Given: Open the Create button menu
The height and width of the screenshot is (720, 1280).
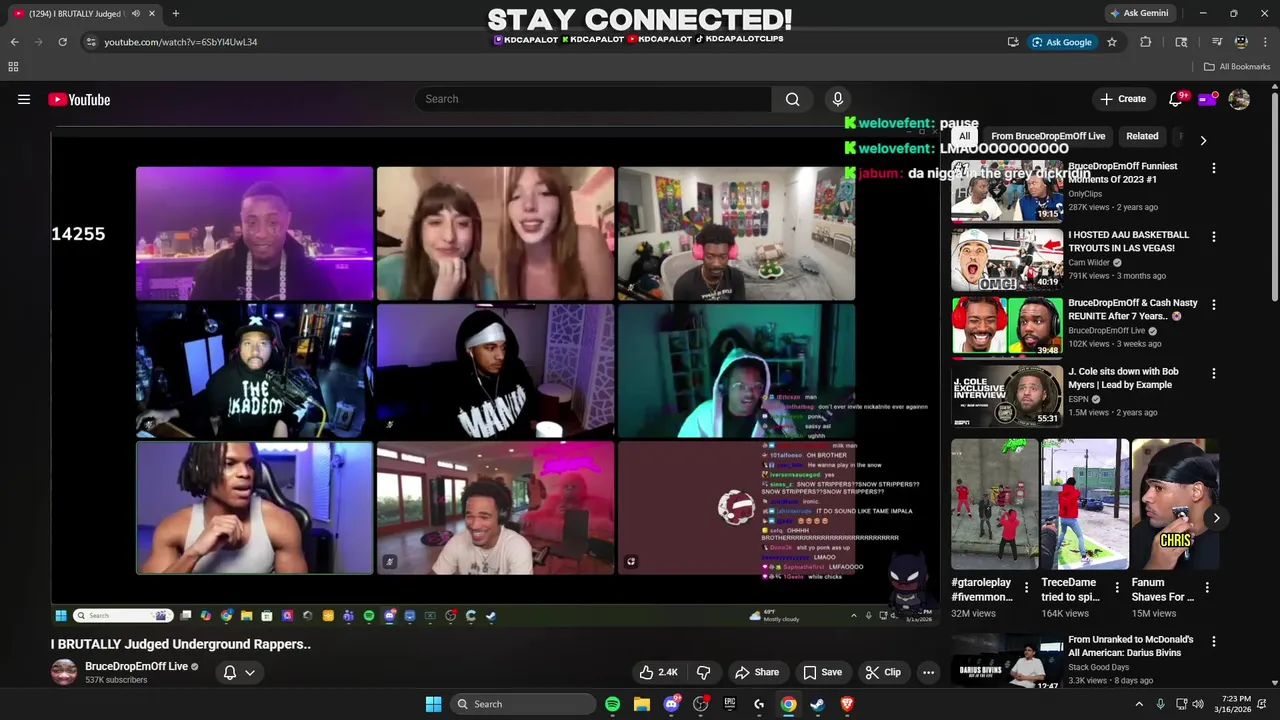Looking at the screenshot, I should coord(1123,99).
